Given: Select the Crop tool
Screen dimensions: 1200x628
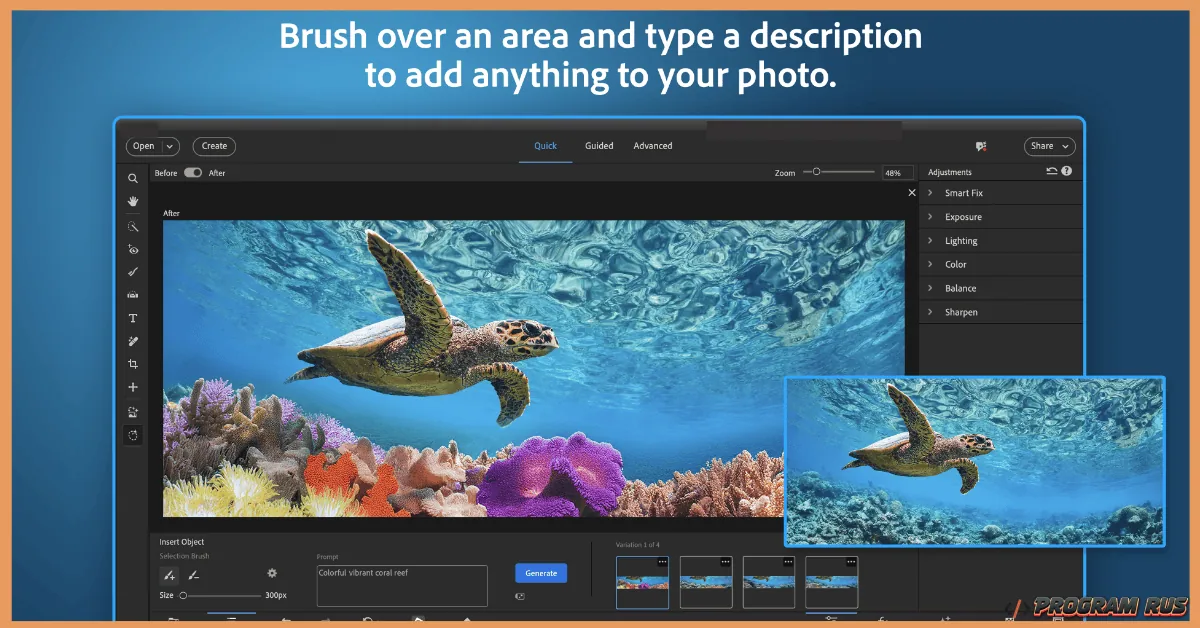Looking at the screenshot, I should click(x=133, y=363).
